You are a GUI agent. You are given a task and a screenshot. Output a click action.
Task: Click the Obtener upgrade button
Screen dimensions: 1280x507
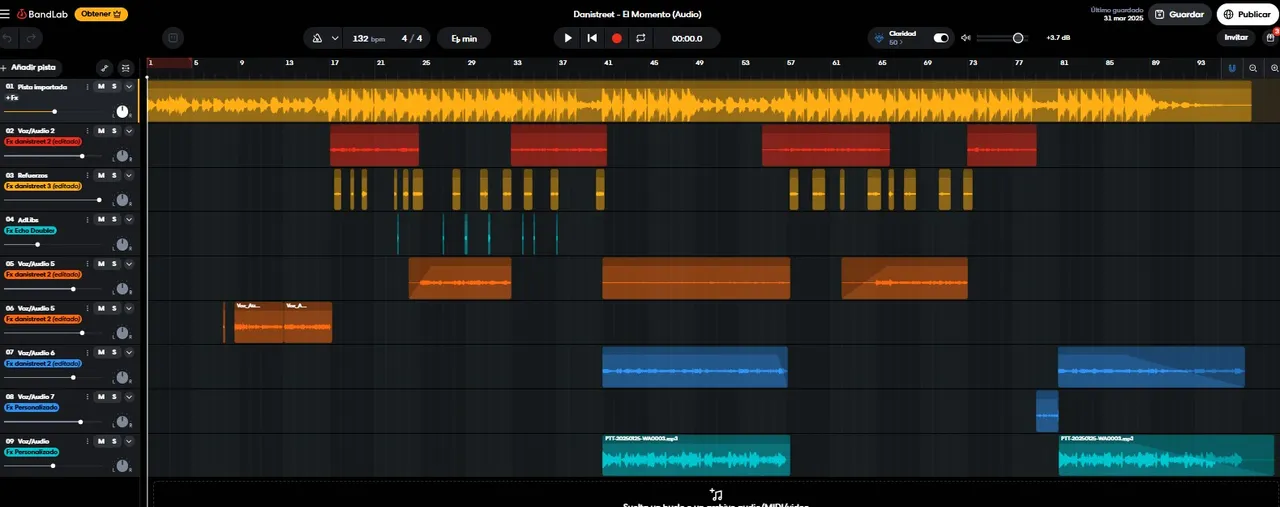(101, 14)
